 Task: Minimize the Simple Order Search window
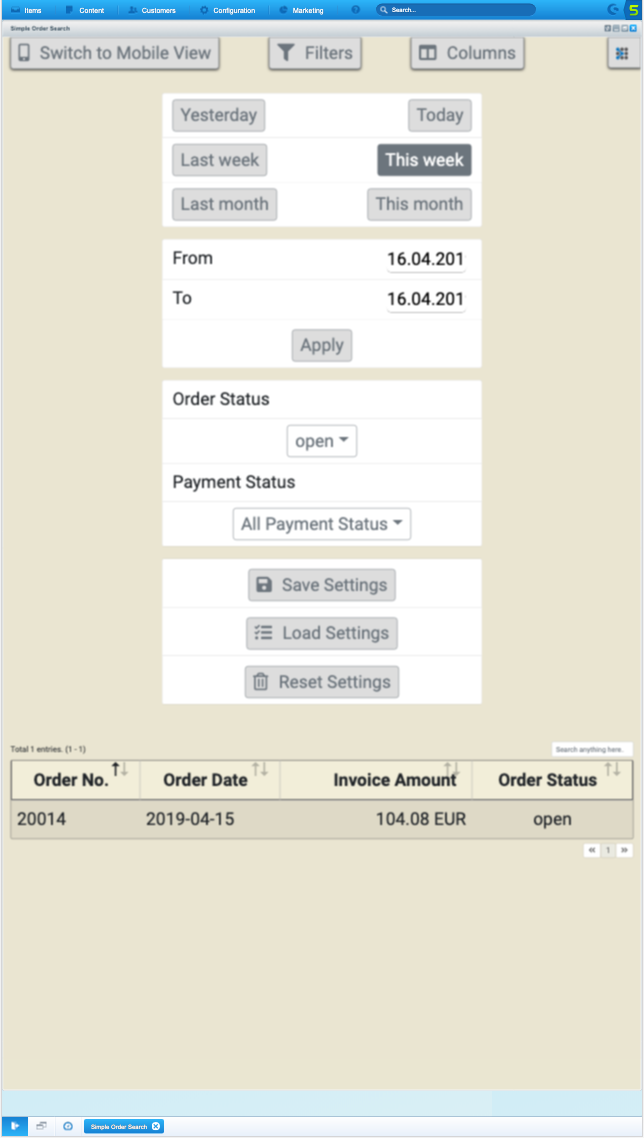(616, 28)
